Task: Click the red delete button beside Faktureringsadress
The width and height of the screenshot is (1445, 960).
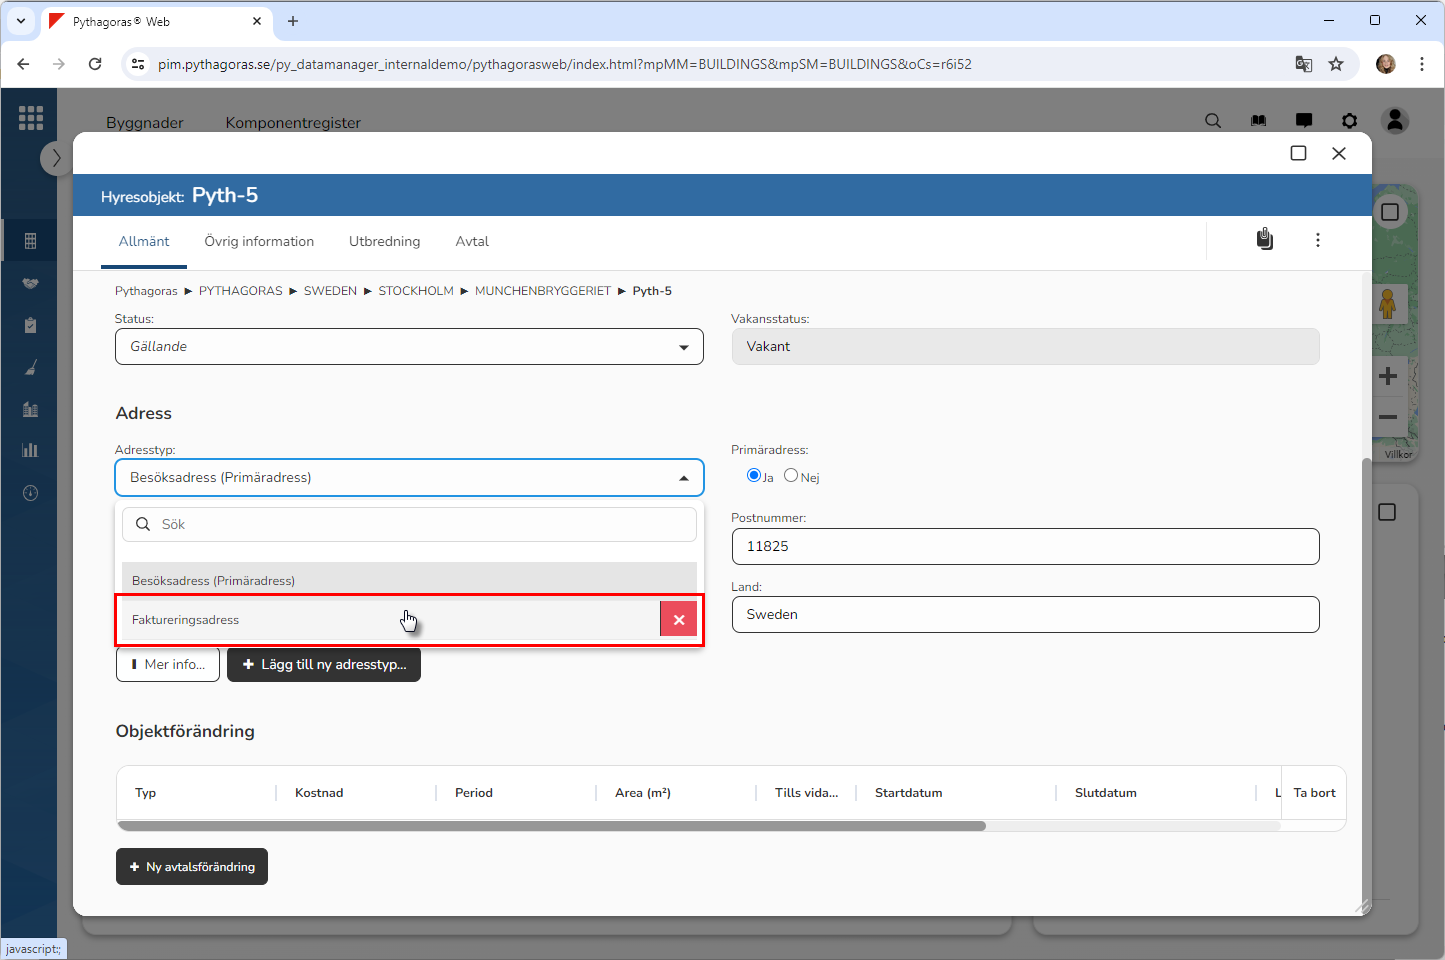Action: point(678,620)
